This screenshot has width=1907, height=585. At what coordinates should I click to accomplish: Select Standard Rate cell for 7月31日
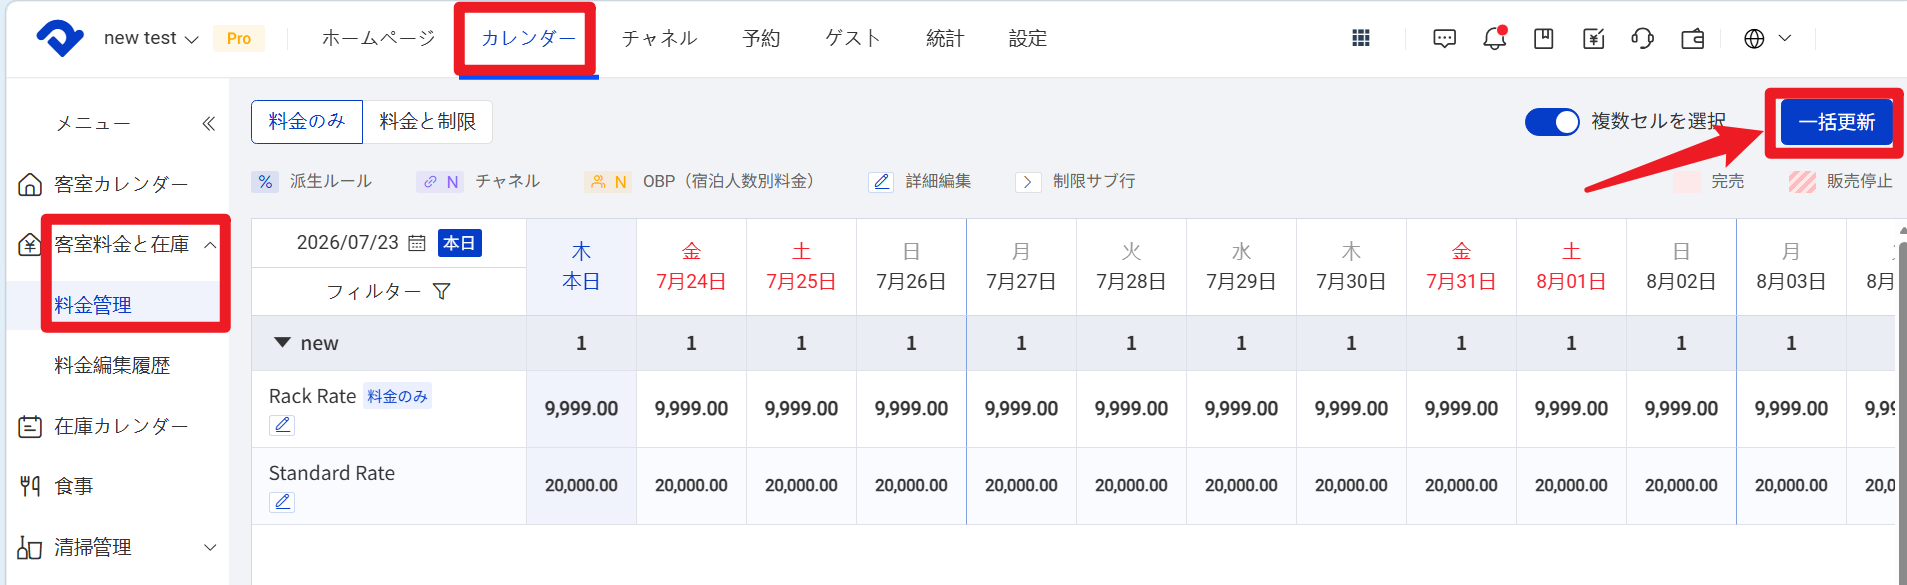click(x=1461, y=485)
